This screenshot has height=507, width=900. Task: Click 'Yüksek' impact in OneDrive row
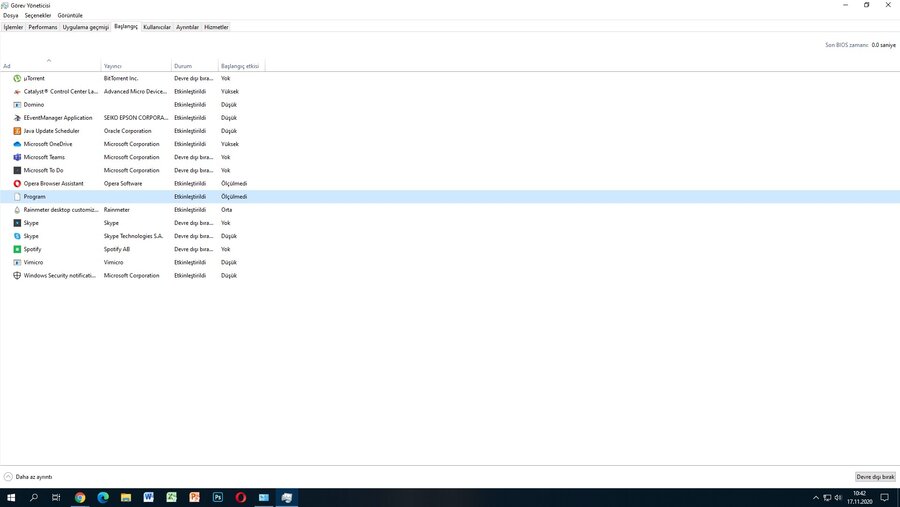(x=230, y=144)
